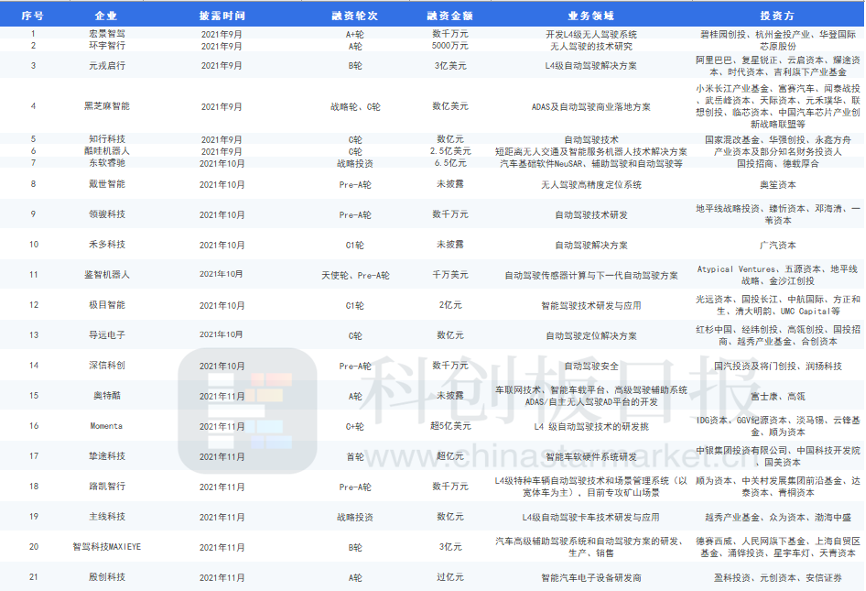This screenshot has height=591, width=866.
Task: Select company cell 酷哇机器人
Action: (107, 151)
